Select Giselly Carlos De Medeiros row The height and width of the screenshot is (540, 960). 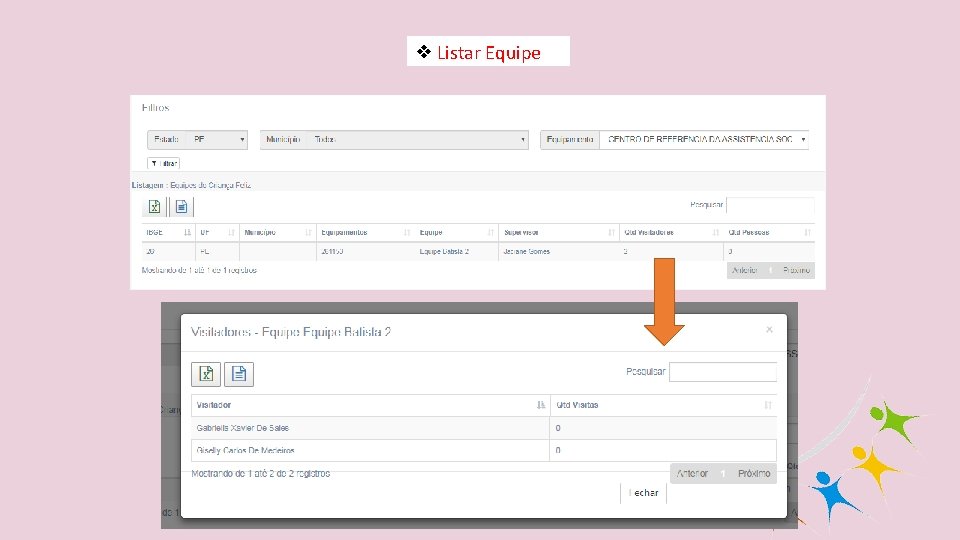(x=484, y=451)
